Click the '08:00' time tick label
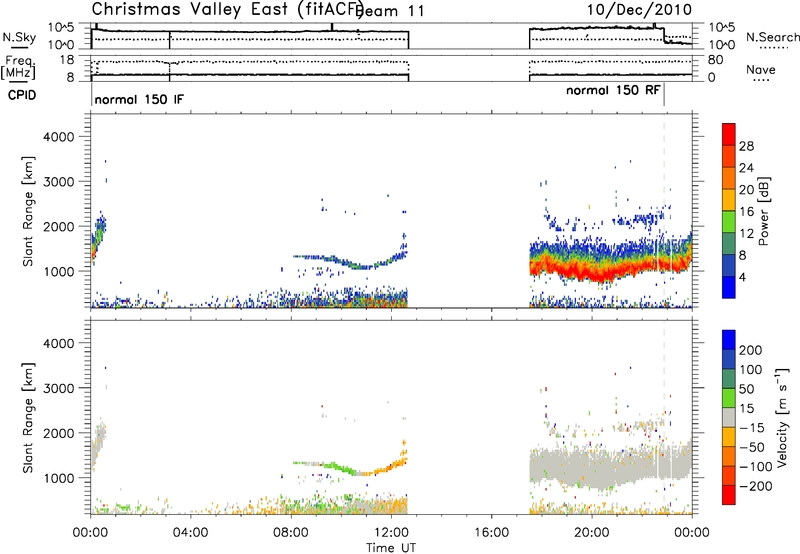 point(291,533)
